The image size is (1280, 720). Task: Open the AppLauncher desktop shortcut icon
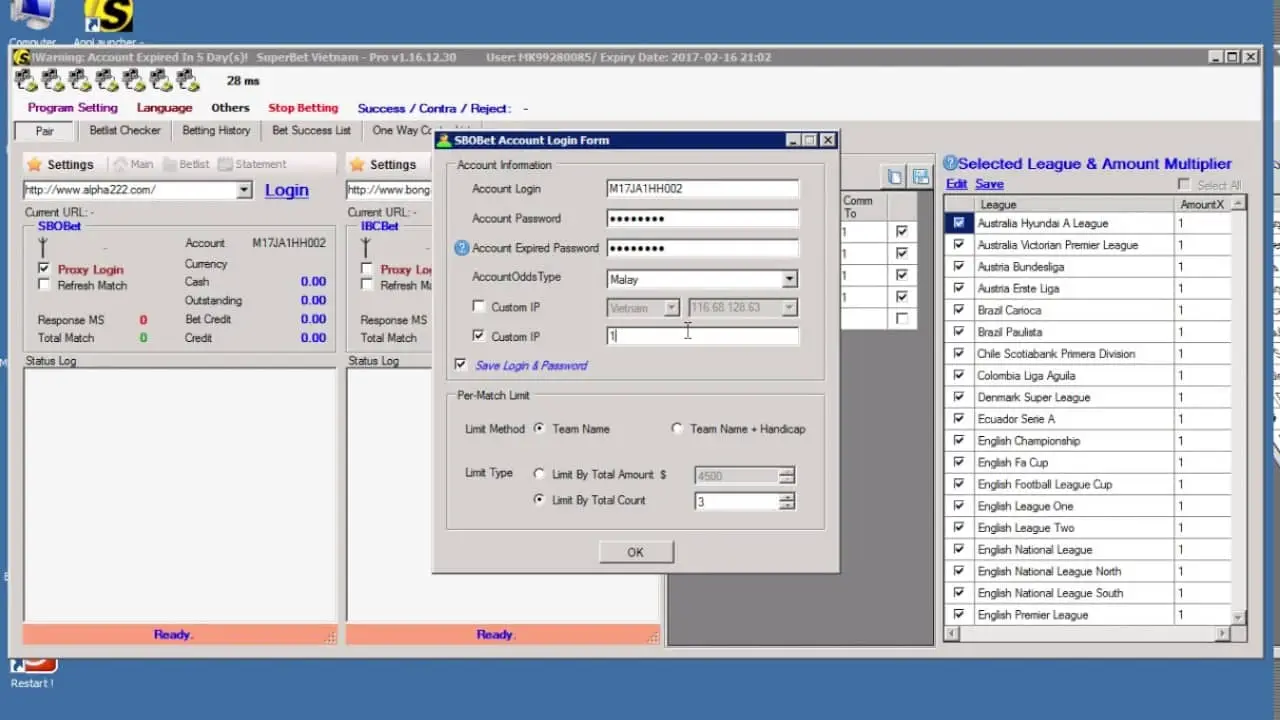108,17
